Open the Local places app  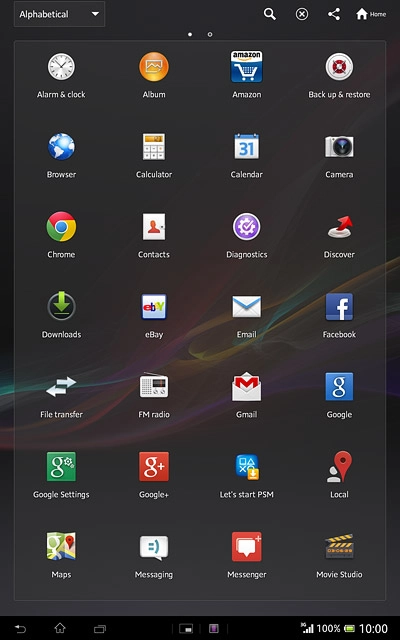click(339, 467)
